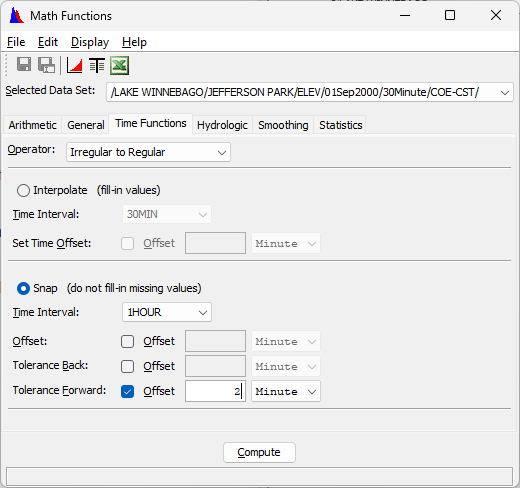Switch to the Hydrologic tab
Viewport: 520px width, 488px height.
click(222, 125)
